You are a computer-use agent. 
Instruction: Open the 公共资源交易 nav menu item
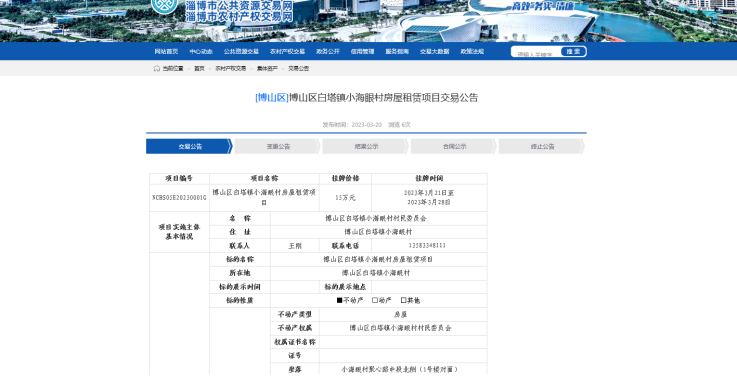point(241,52)
